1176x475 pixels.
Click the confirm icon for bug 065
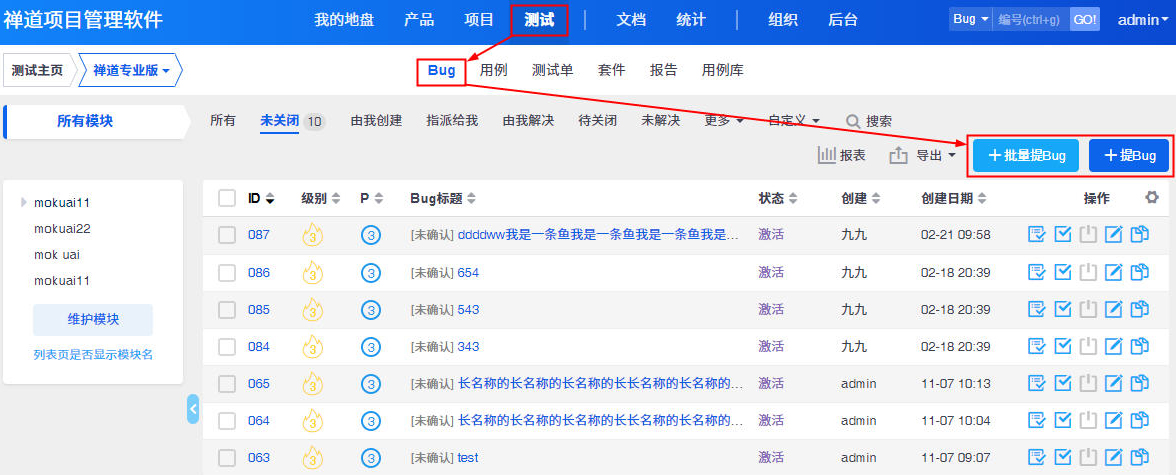coord(1036,383)
